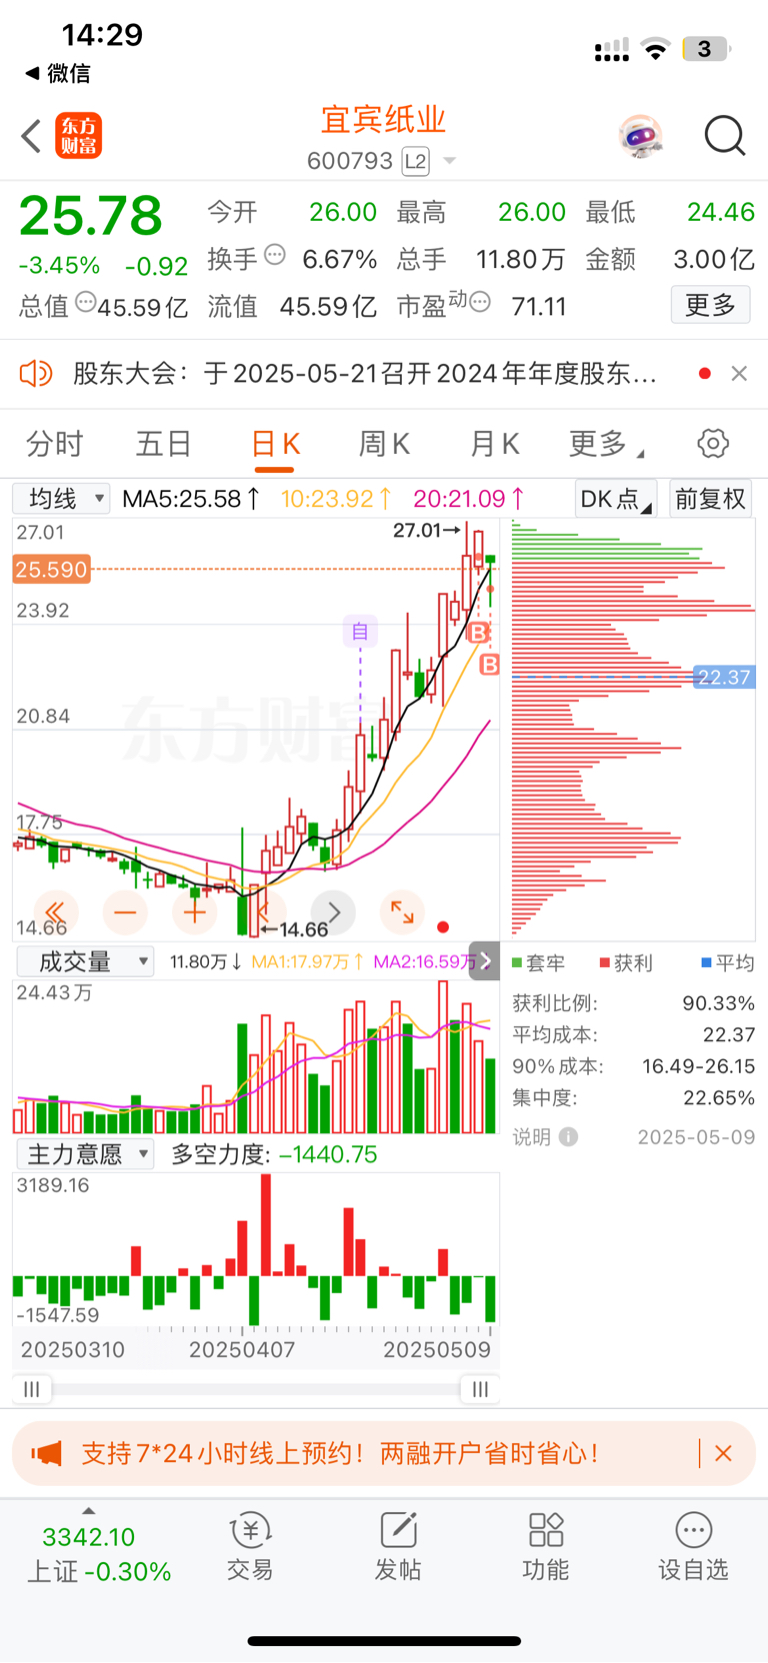Open the robot assistant avatar
This screenshot has height=1663, width=768.
641,136
